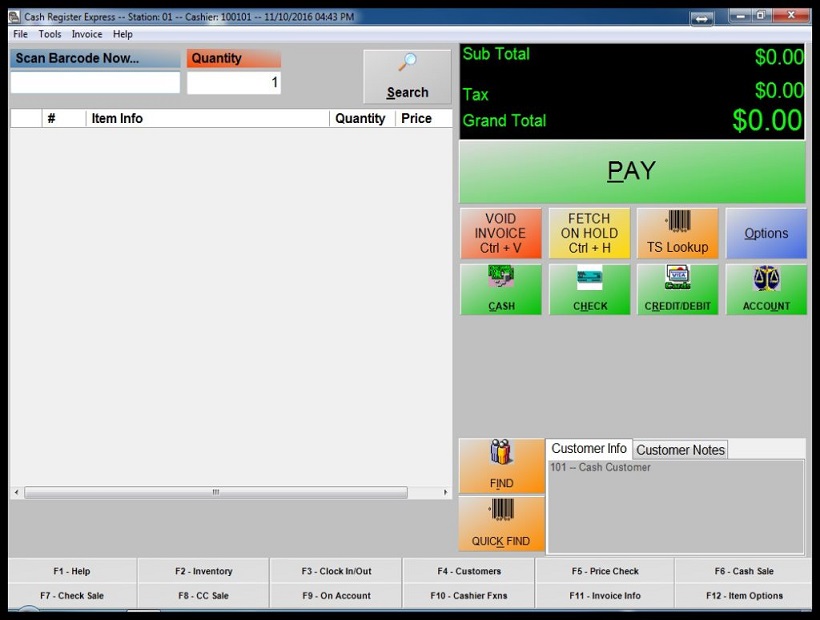Click the VOID INVOICE button

point(500,233)
